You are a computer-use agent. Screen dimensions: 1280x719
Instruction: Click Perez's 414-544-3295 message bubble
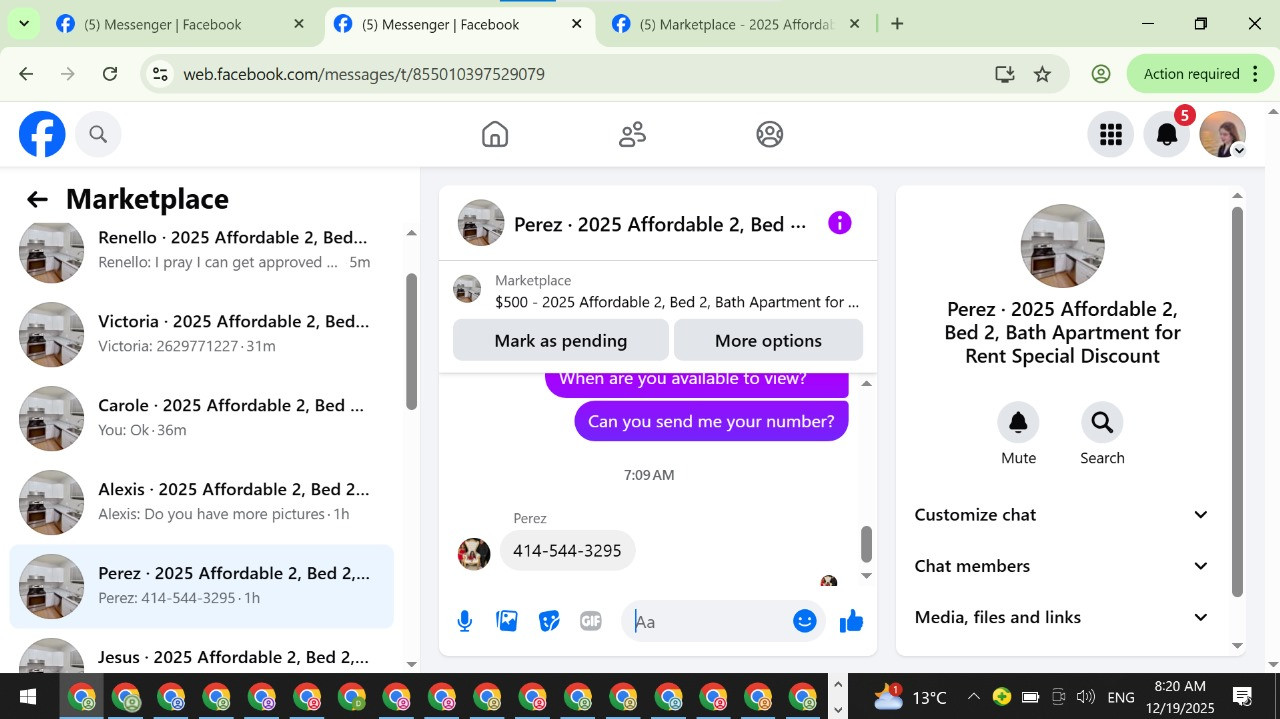567,551
